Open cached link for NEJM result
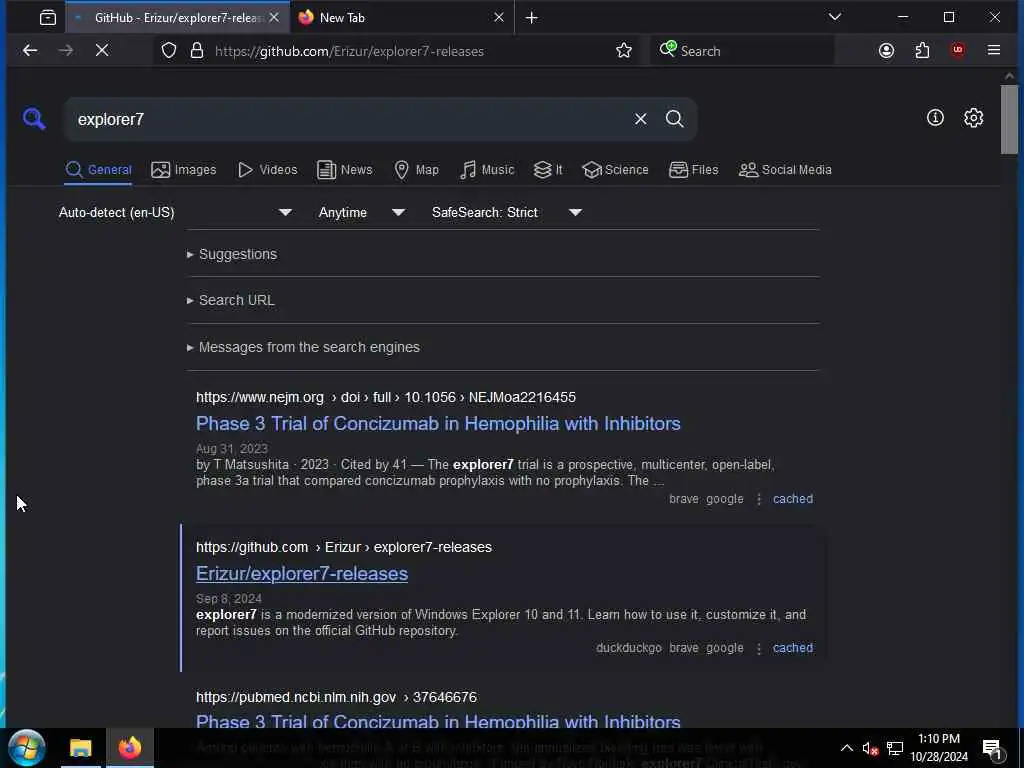The height and width of the screenshot is (768, 1024). tap(793, 499)
